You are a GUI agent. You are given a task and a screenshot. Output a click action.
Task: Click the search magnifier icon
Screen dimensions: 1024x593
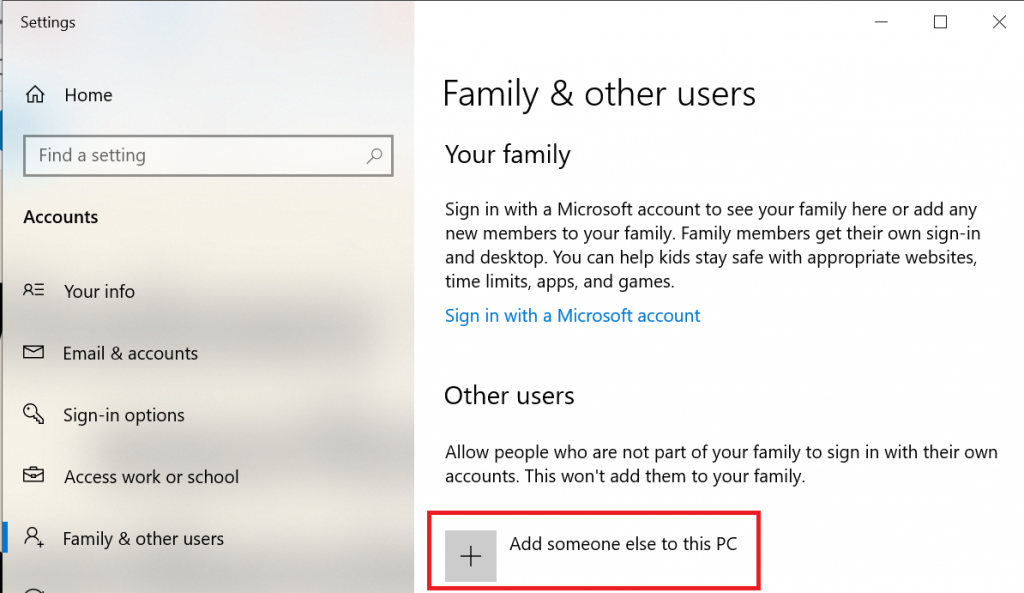point(374,155)
